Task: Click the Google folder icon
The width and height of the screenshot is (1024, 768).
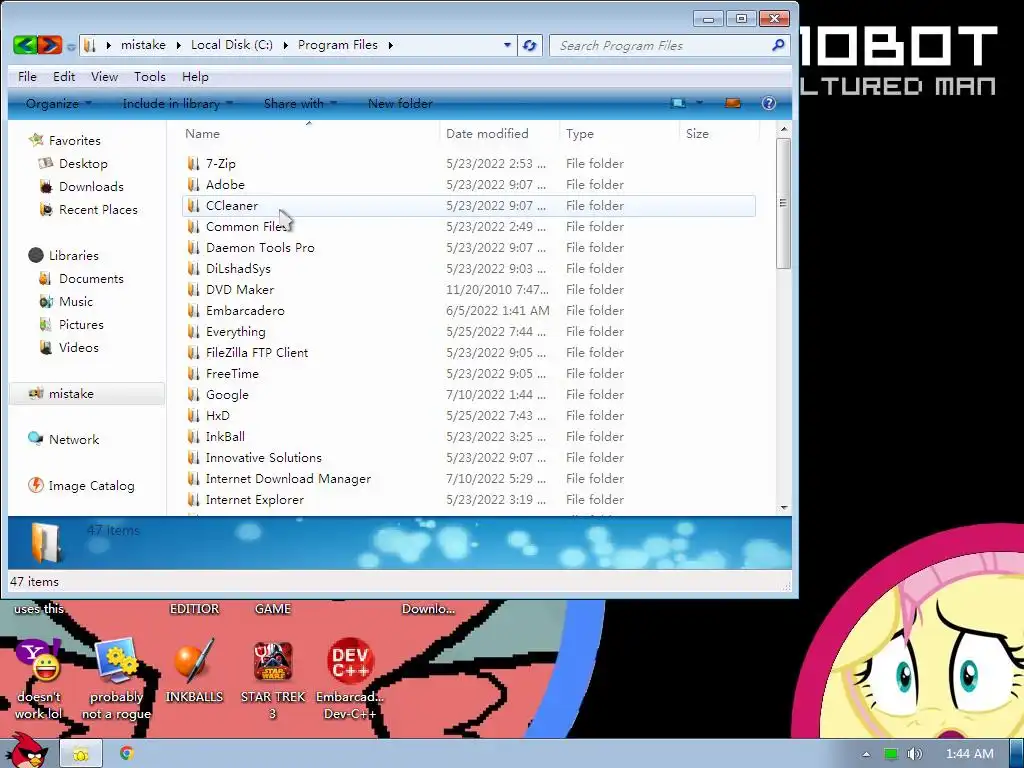Action: coord(193,394)
